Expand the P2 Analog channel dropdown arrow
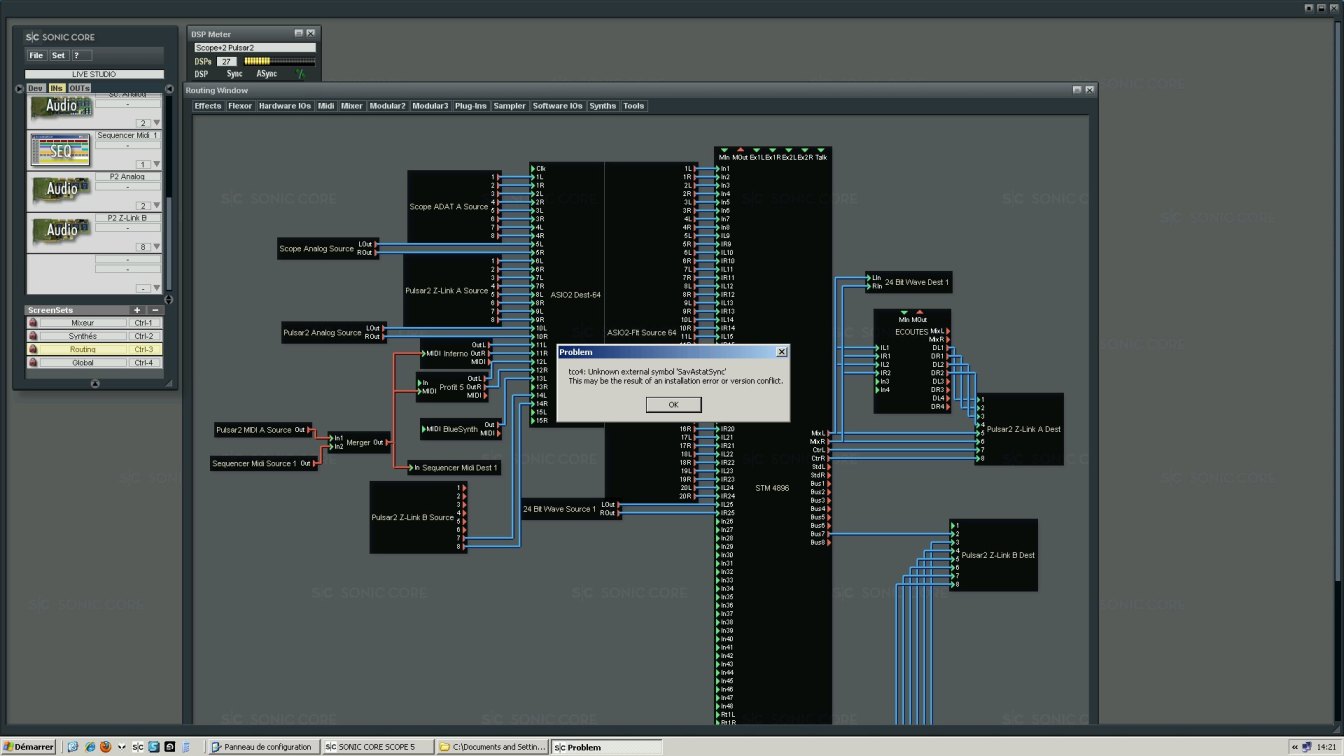Viewport: 1344px width, 756px height. [x=156, y=206]
